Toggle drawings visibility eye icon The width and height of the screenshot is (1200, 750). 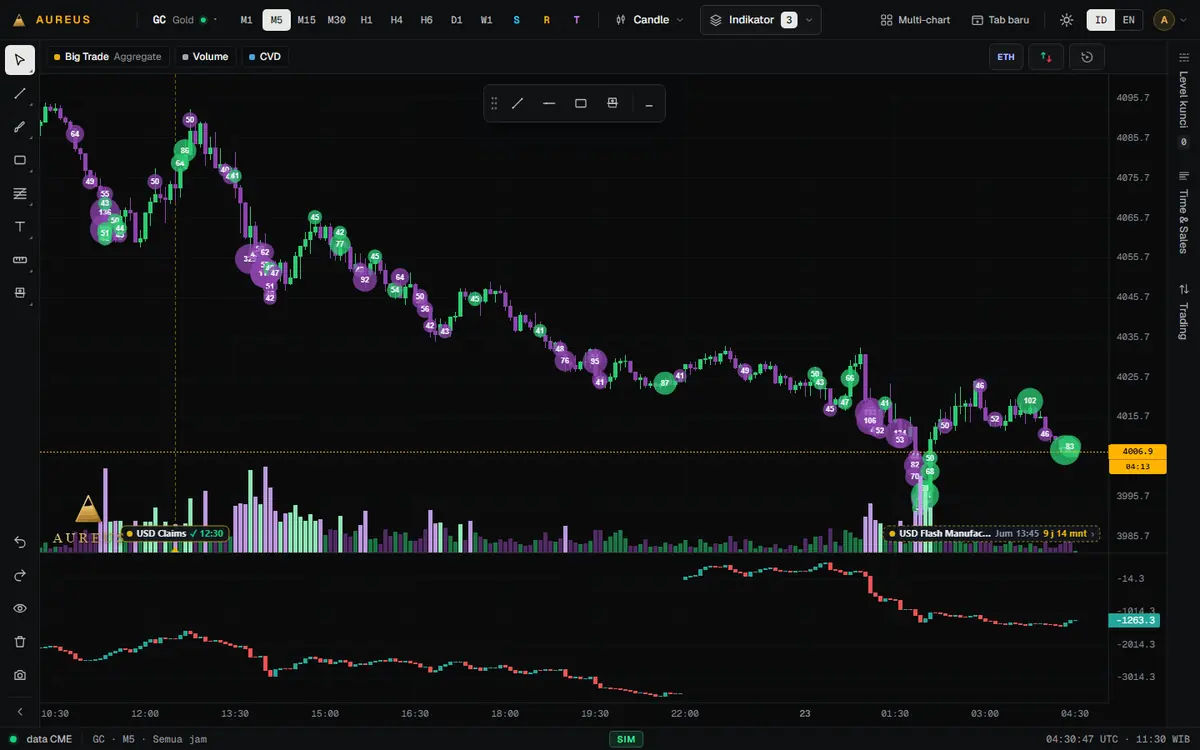click(20, 608)
